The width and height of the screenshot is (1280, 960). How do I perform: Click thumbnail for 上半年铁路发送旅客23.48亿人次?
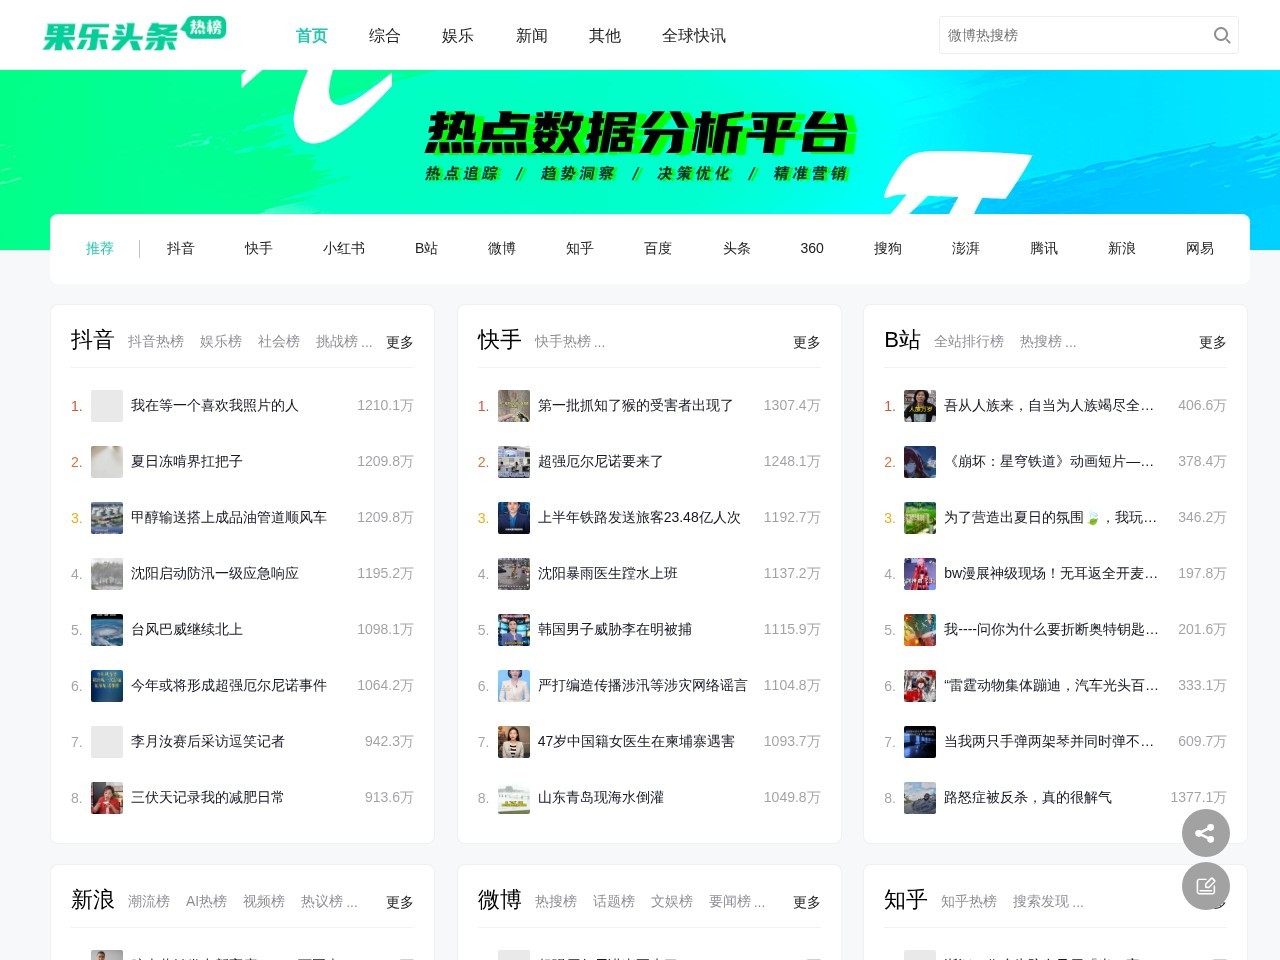pos(514,518)
